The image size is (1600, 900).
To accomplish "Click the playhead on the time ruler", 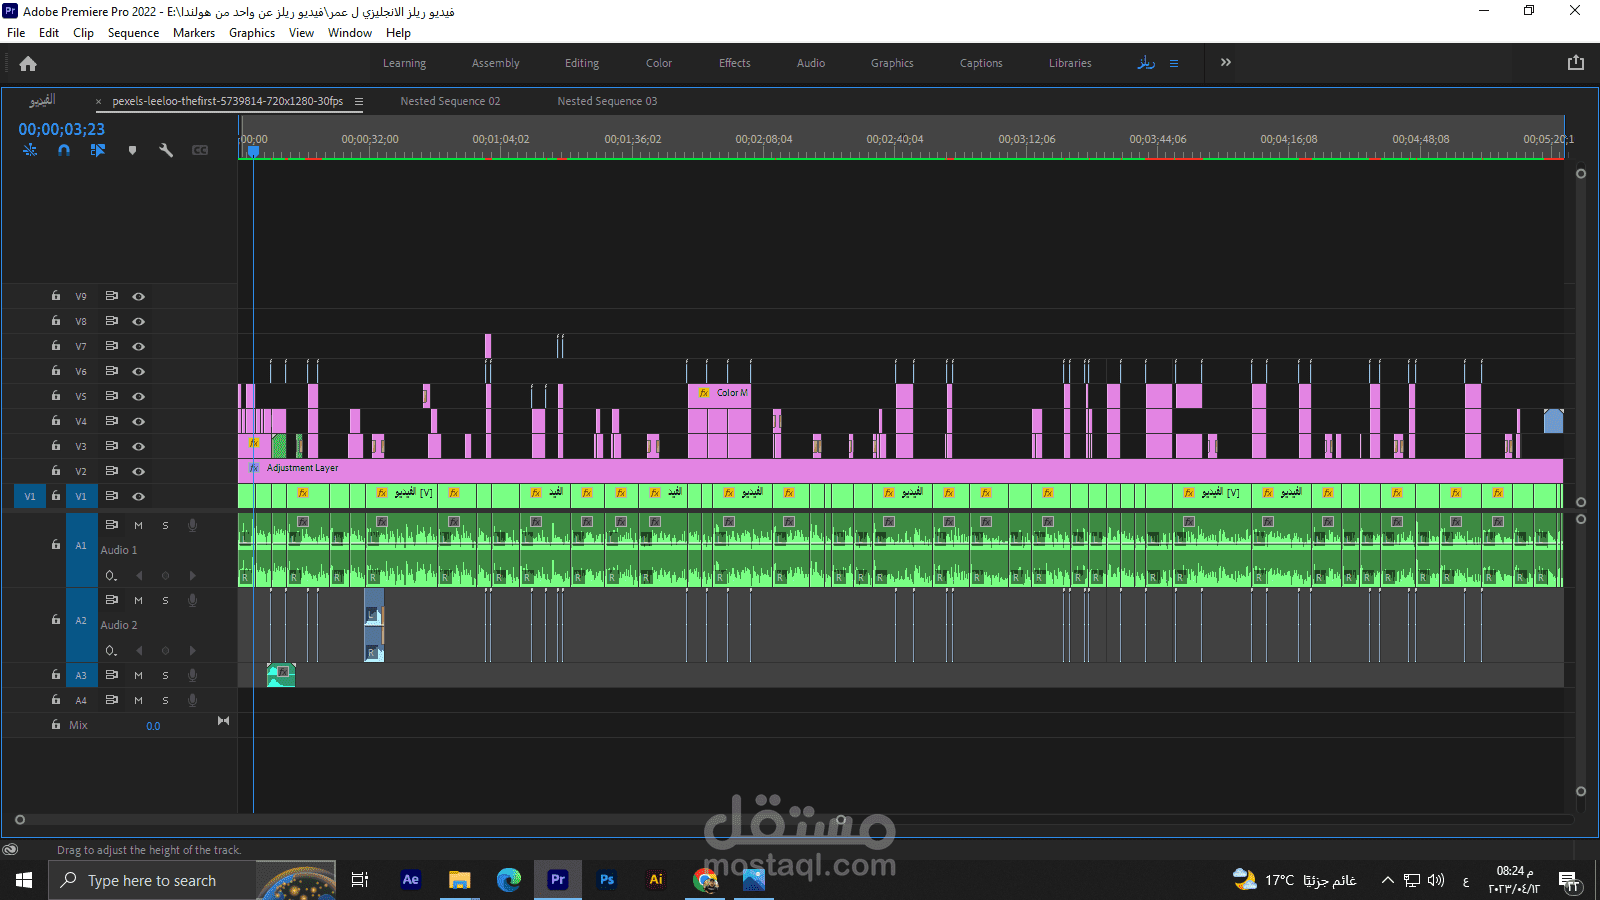I will click(253, 151).
